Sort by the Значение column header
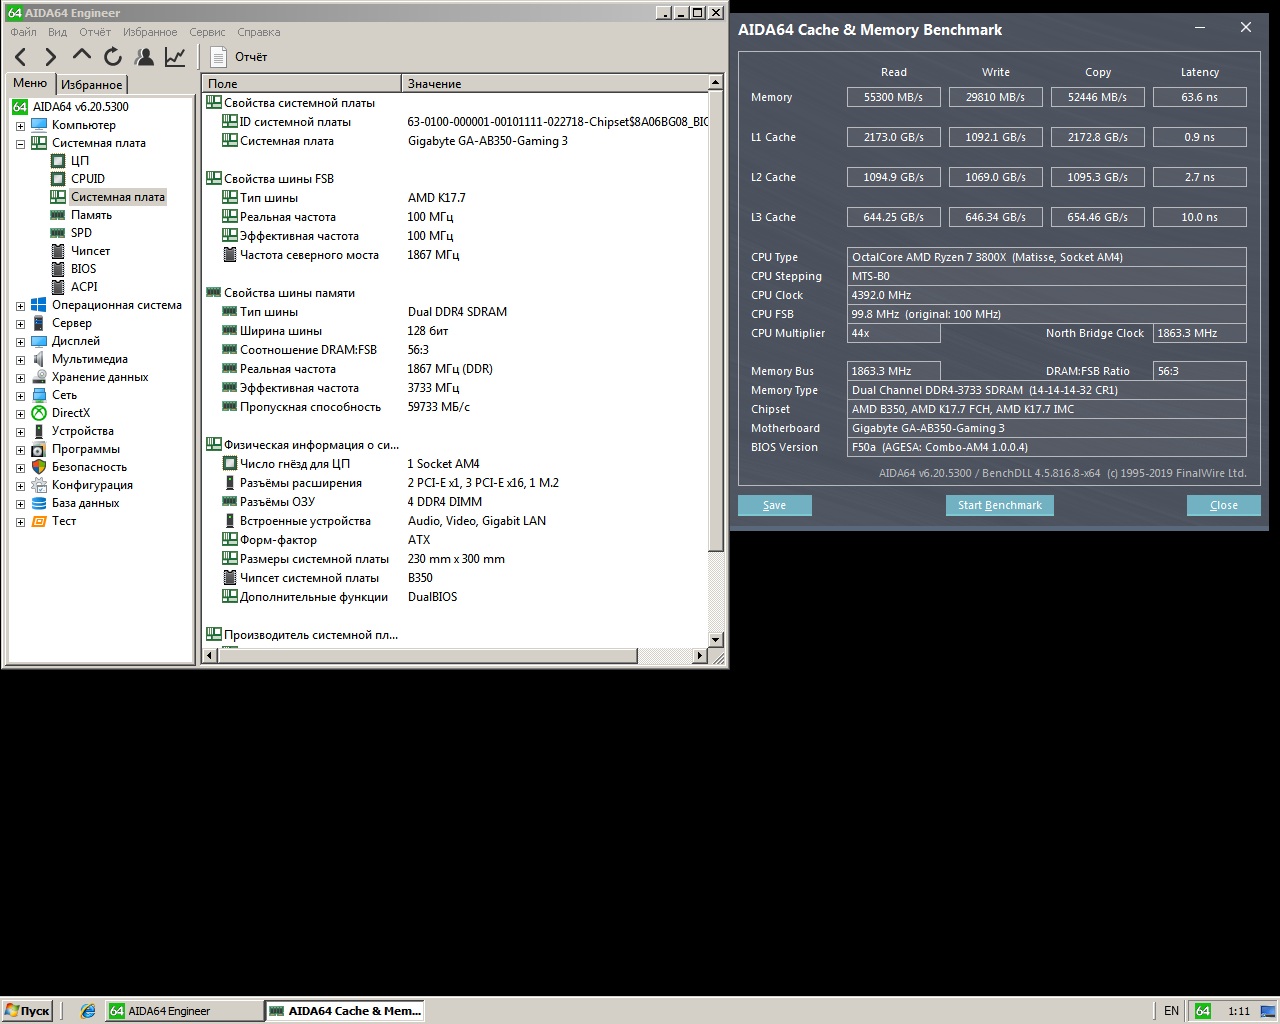The height and width of the screenshot is (1024, 1280). point(554,84)
